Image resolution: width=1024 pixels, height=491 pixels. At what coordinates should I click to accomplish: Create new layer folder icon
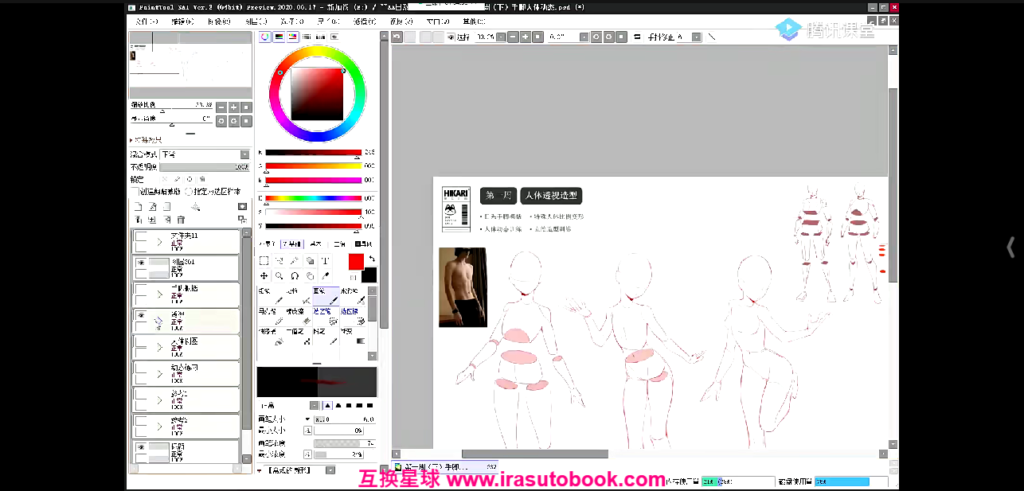(x=167, y=206)
